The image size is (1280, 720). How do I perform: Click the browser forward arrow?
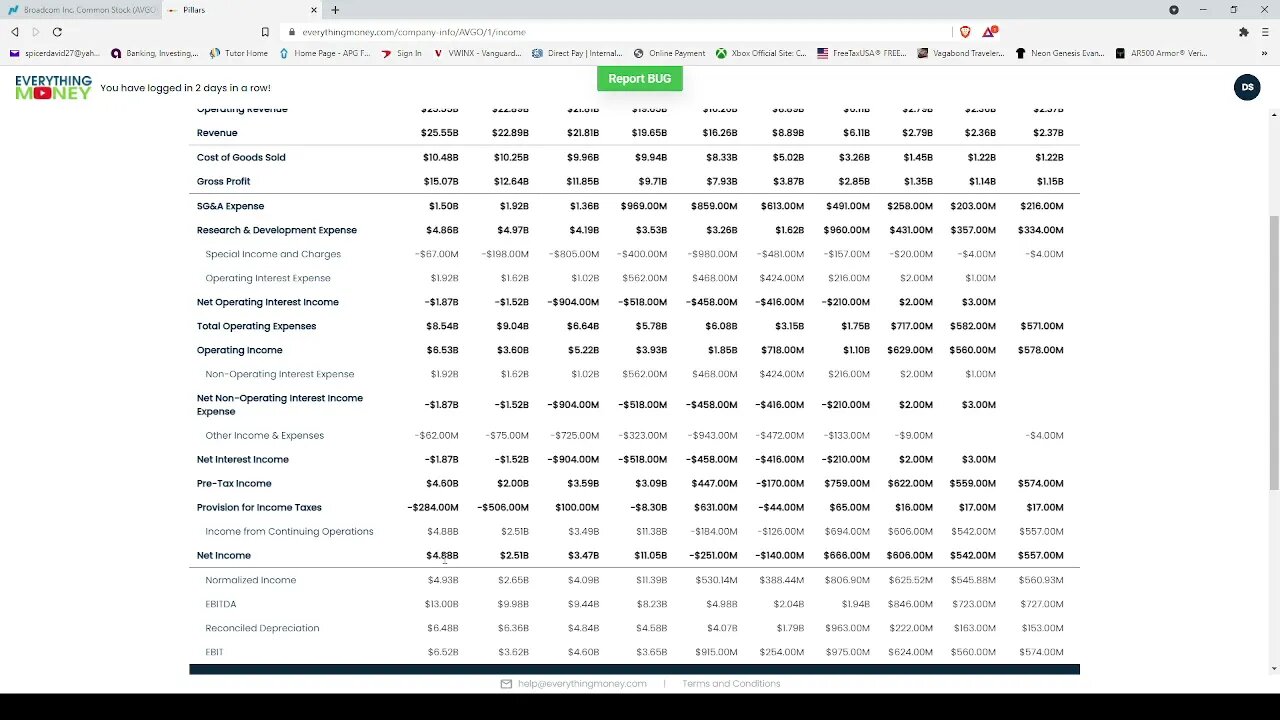point(36,32)
